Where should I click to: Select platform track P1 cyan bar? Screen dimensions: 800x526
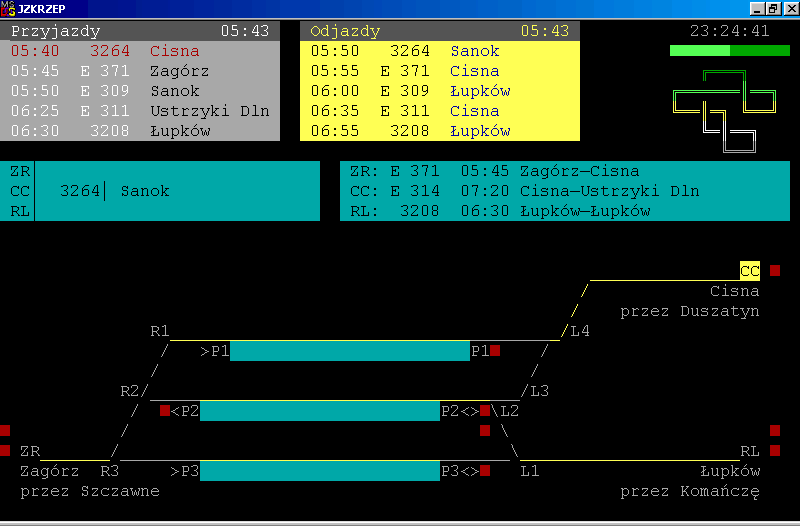(x=350, y=351)
